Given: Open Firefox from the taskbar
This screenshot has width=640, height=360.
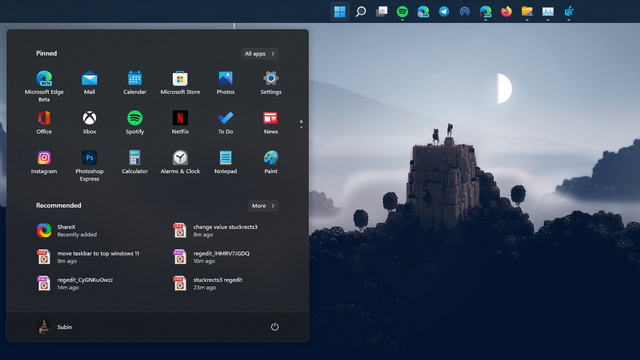Looking at the screenshot, I should pos(506,11).
